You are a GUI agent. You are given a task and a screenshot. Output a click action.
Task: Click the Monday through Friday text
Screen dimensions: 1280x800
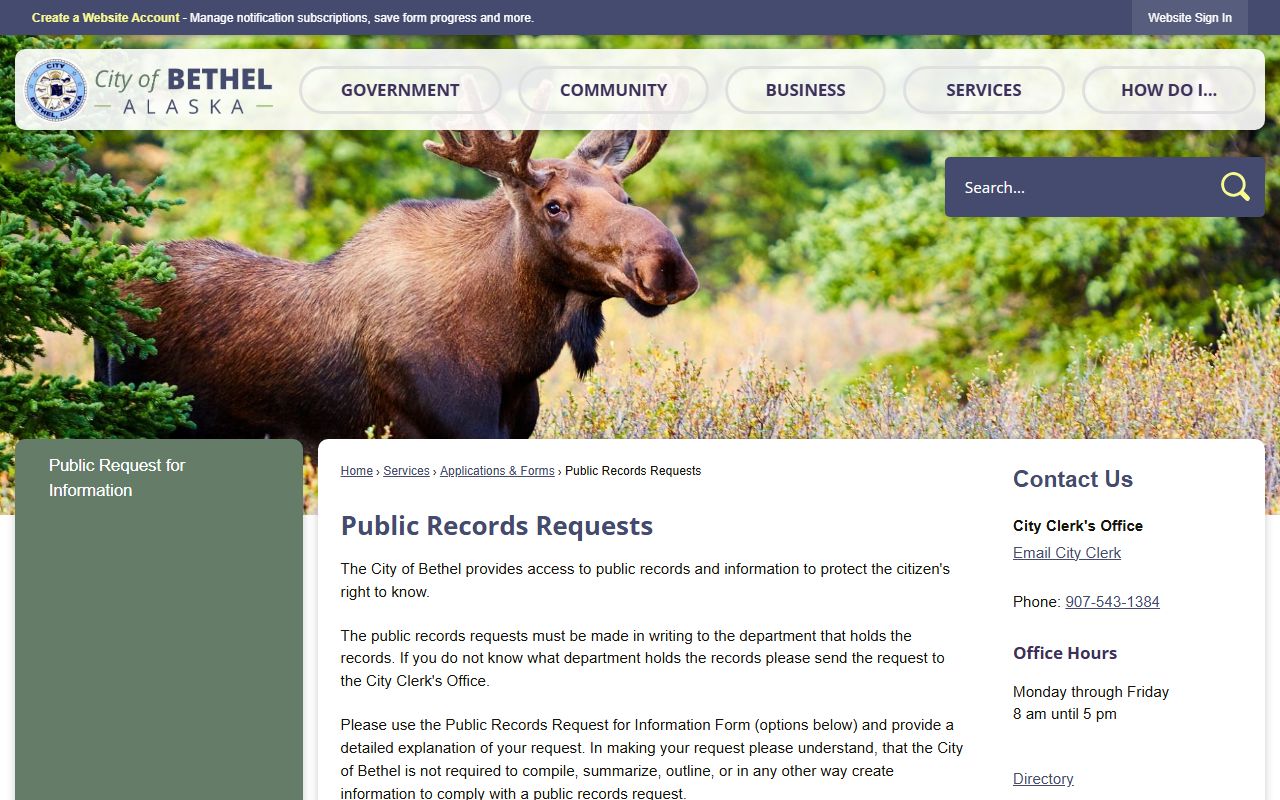click(x=1091, y=692)
